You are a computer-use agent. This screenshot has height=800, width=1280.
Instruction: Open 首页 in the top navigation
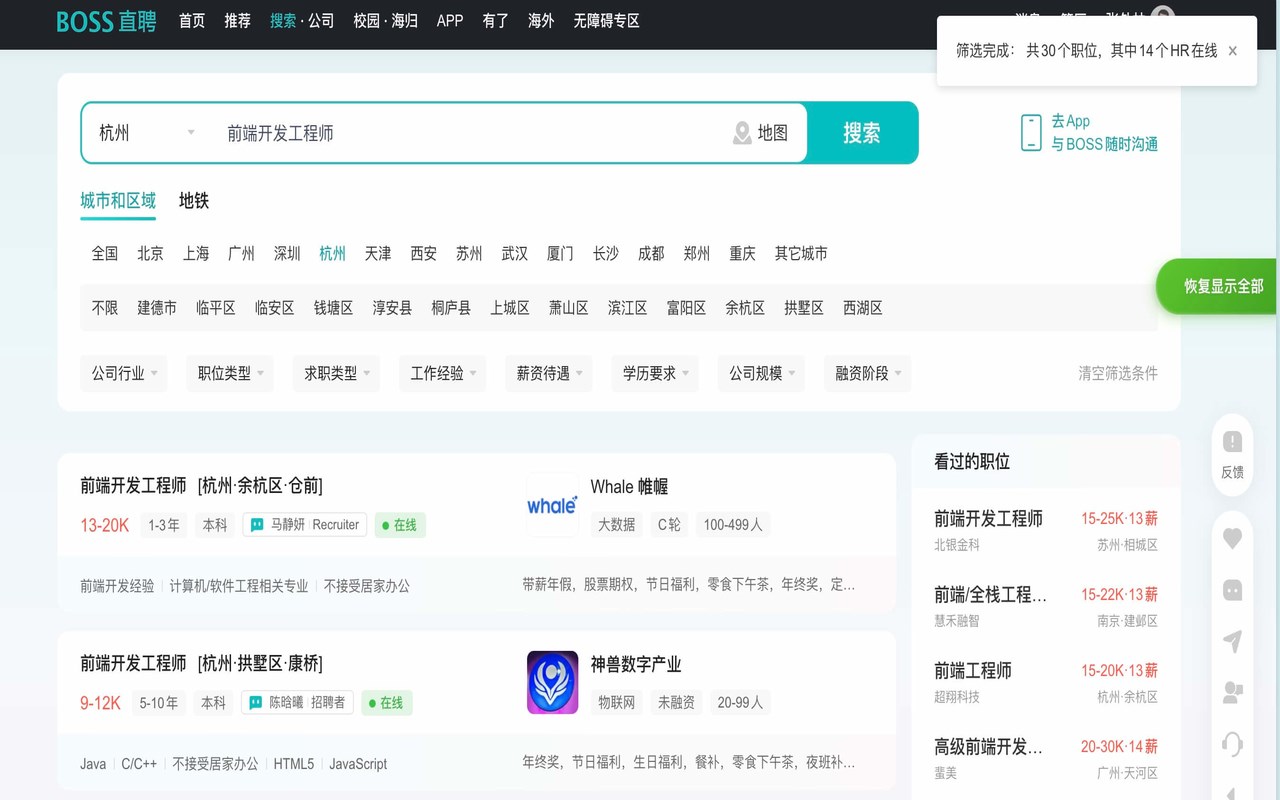pos(192,21)
